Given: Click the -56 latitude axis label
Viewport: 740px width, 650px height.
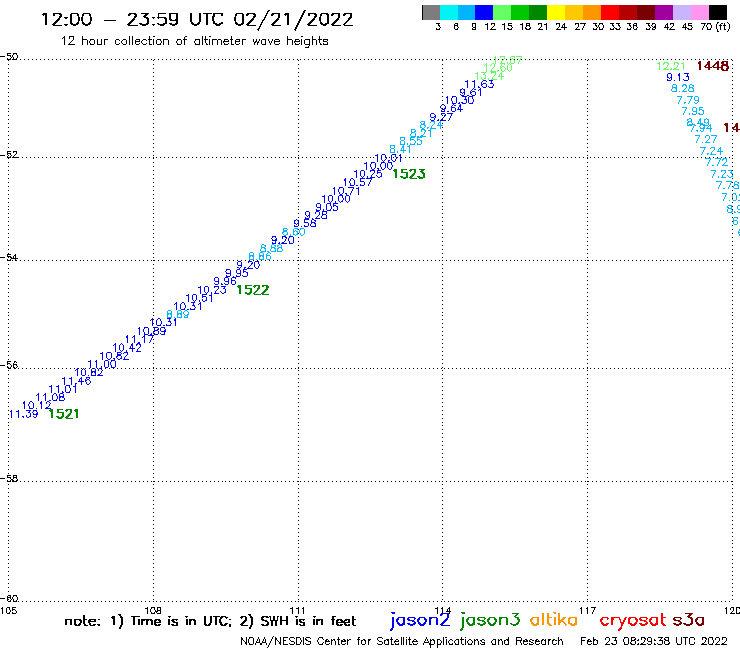Looking at the screenshot, I should (10, 365).
